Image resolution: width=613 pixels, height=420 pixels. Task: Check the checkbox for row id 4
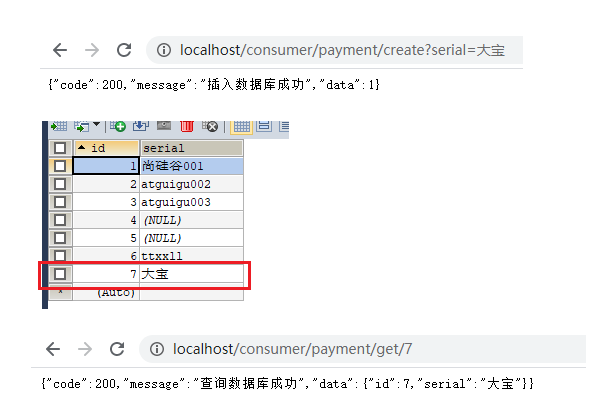(60, 220)
